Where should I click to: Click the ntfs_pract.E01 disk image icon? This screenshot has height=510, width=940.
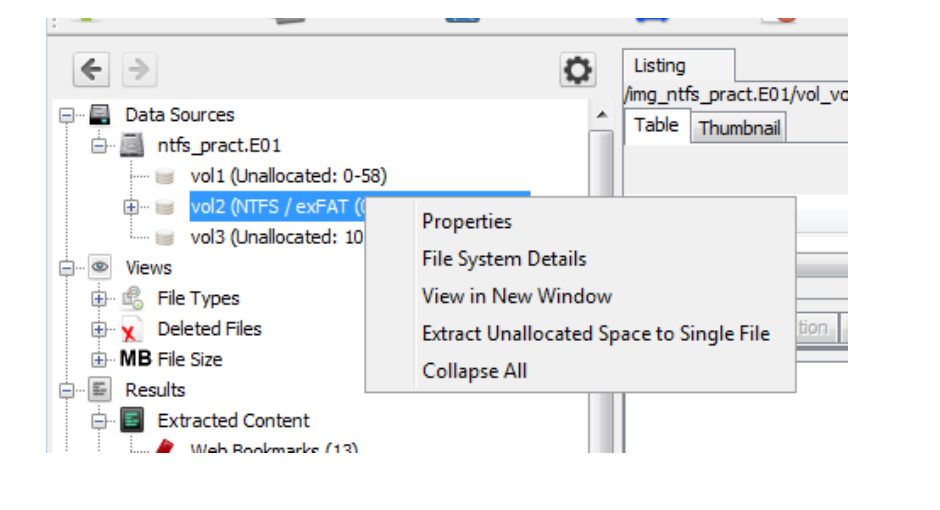pos(132,145)
